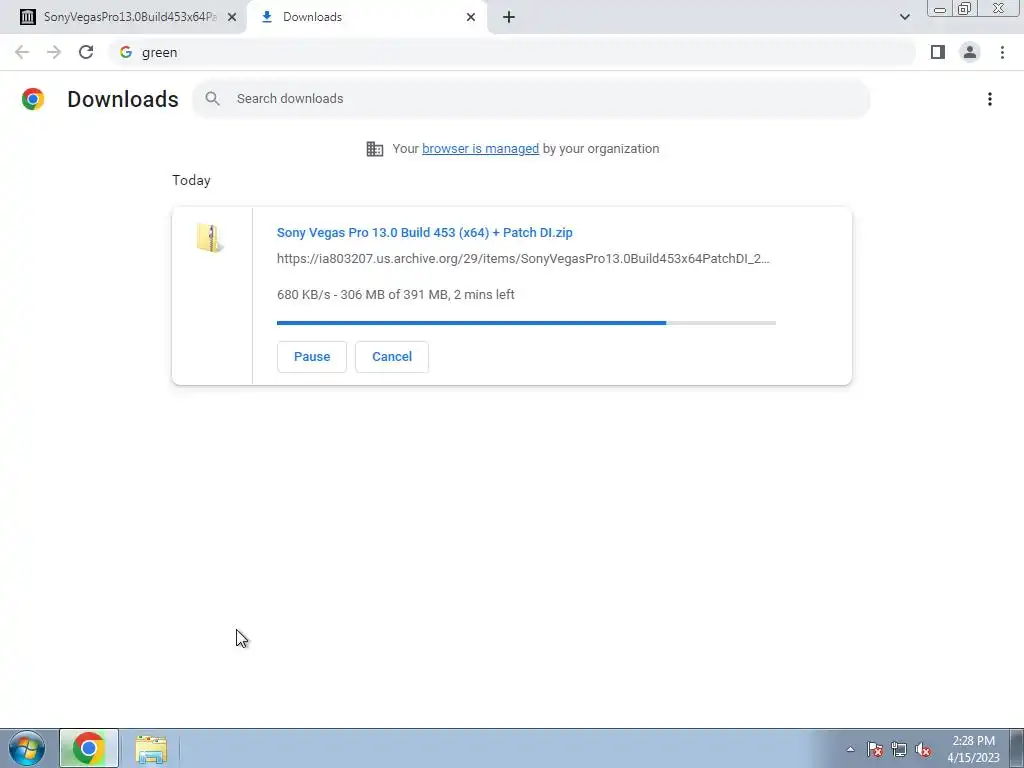Go forward with the browser forward arrow

tap(54, 52)
